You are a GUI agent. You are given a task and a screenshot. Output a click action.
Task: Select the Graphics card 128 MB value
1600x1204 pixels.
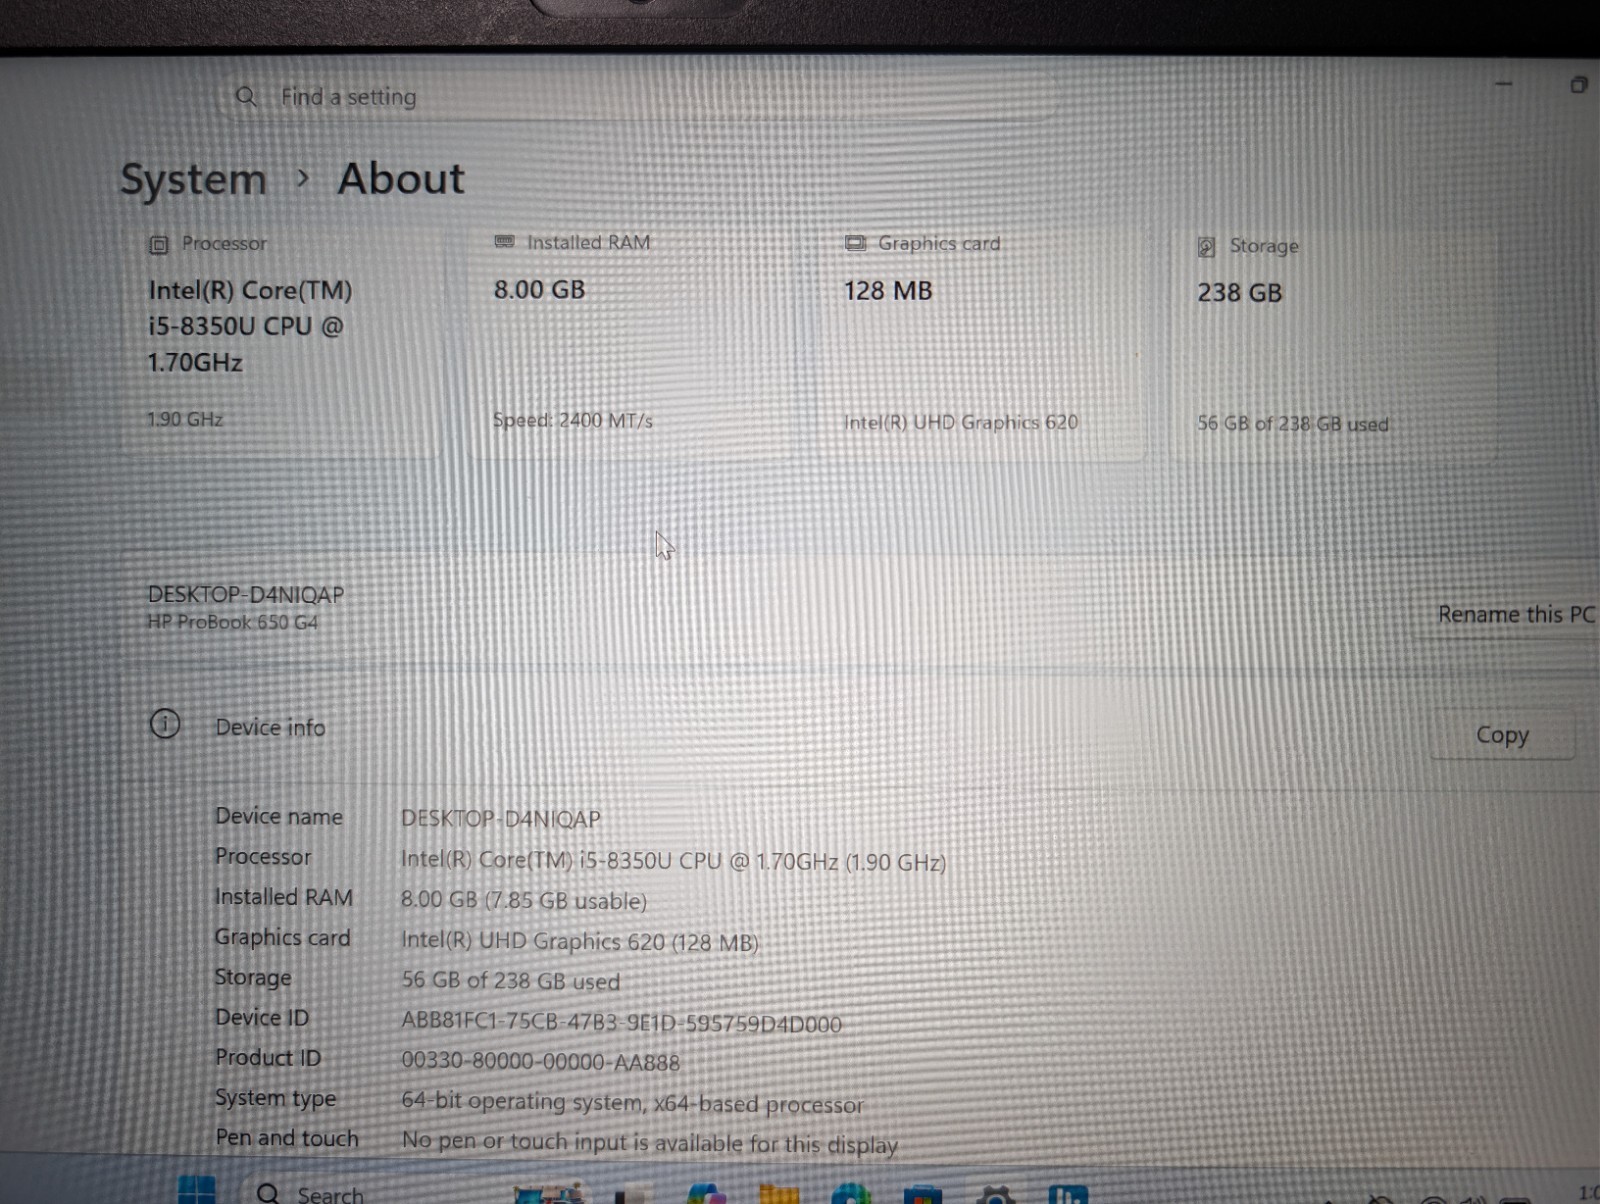(x=888, y=291)
